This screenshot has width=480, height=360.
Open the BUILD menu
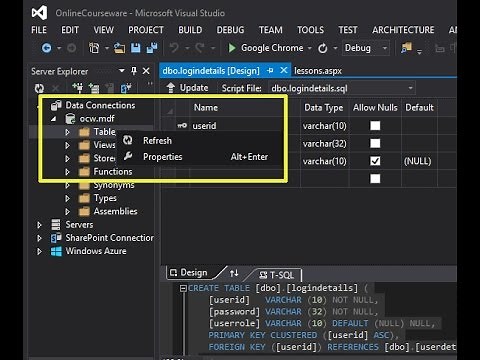coord(190,30)
